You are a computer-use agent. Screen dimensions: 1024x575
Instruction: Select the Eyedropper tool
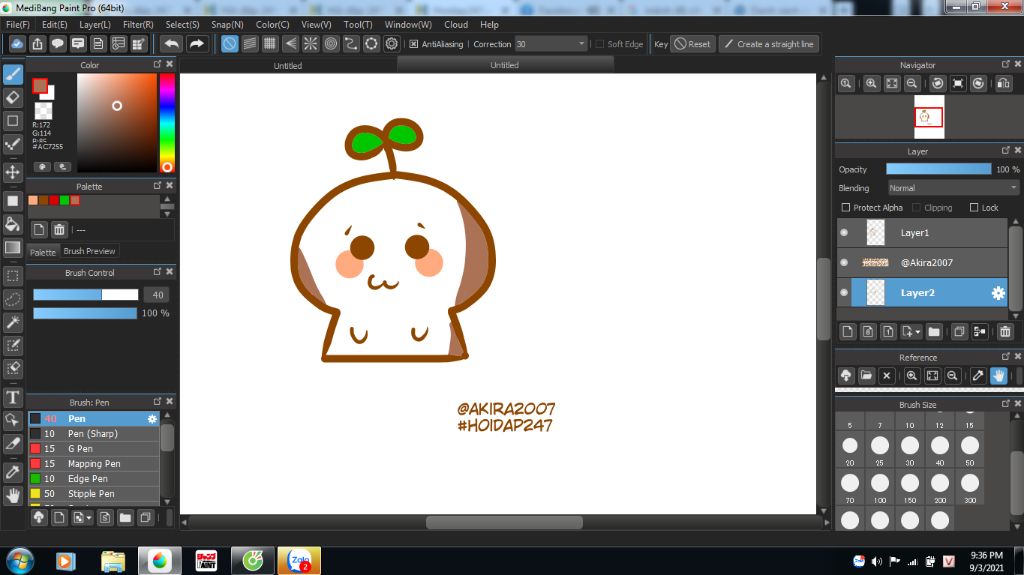(x=12, y=472)
